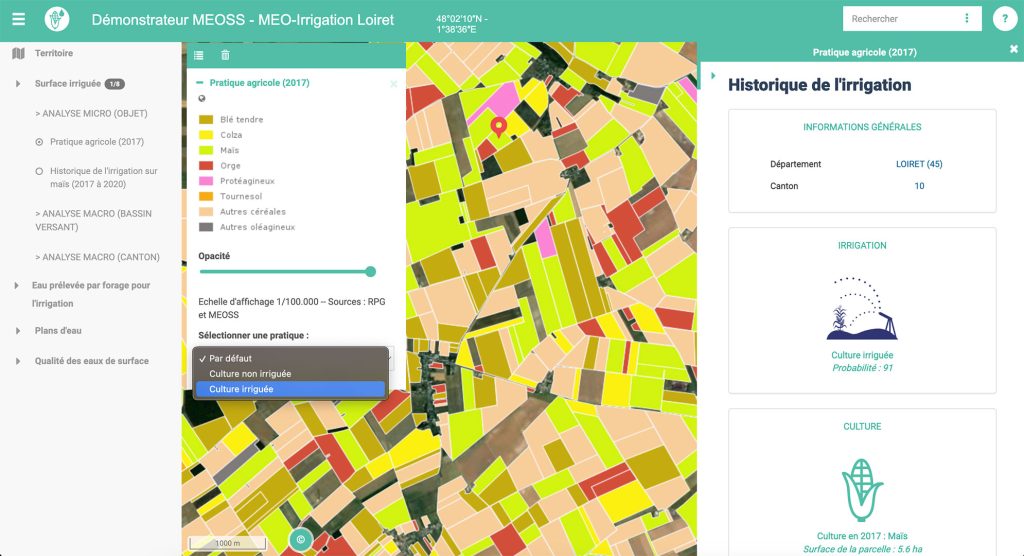Click the round green button near scale bar
Screen dimensions: 1024x556
(x=300, y=540)
